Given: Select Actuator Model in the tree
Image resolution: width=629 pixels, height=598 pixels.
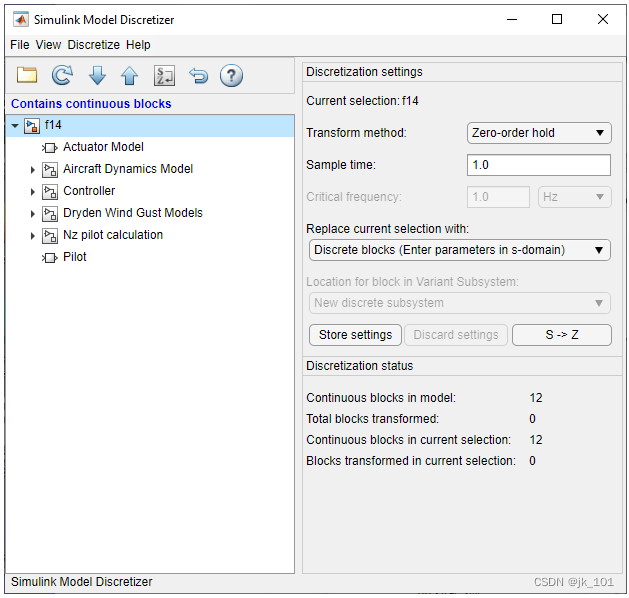Looking at the screenshot, I should pos(103,147).
